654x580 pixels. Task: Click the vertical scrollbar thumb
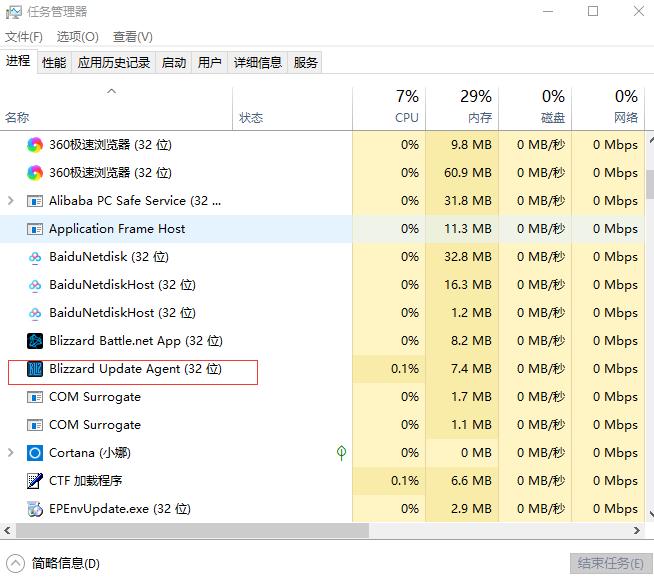coord(651,183)
